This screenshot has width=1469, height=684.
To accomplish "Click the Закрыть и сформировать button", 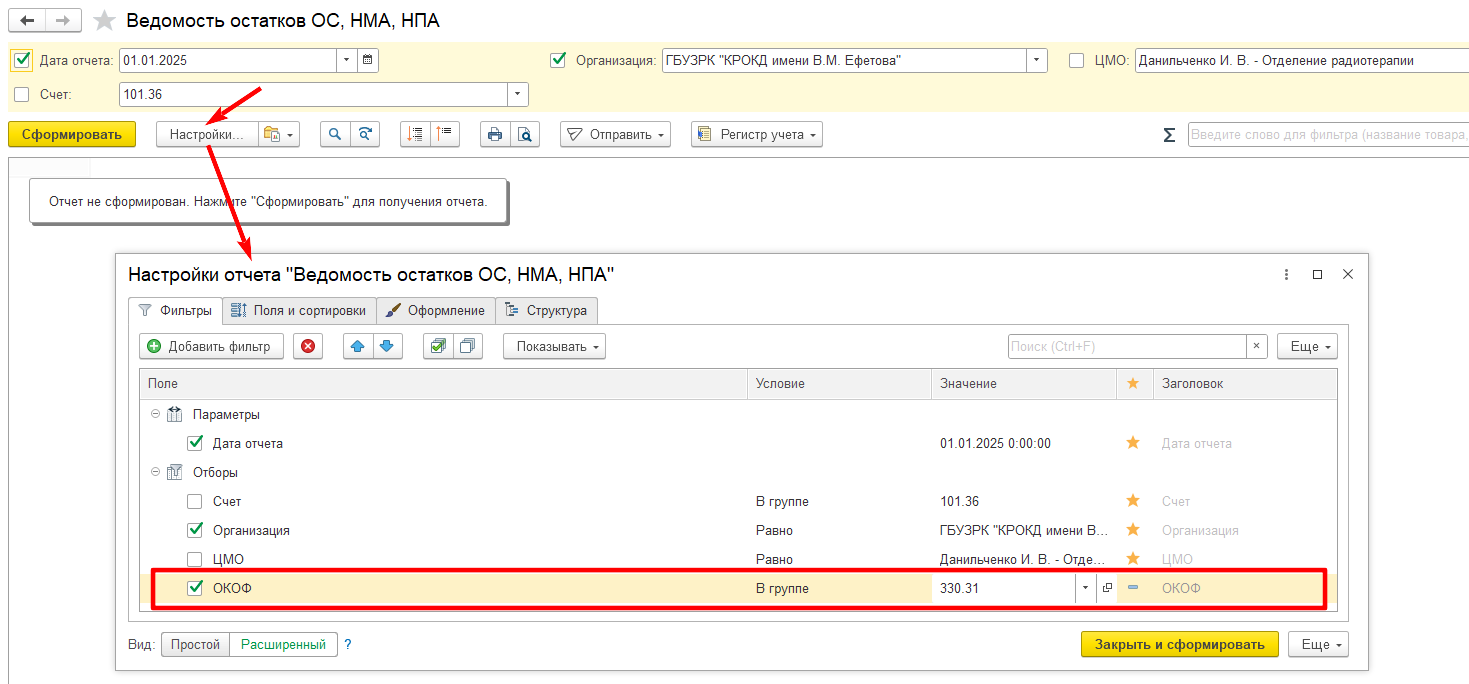I will tap(1179, 644).
